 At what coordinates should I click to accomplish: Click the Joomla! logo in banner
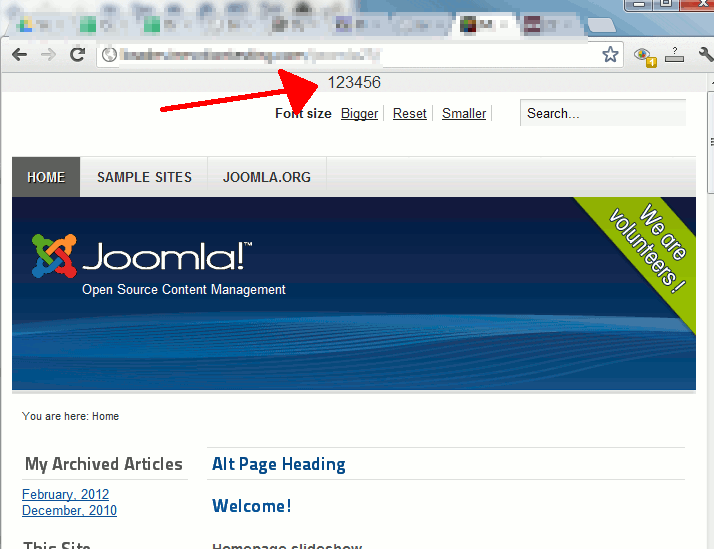coord(142,256)
